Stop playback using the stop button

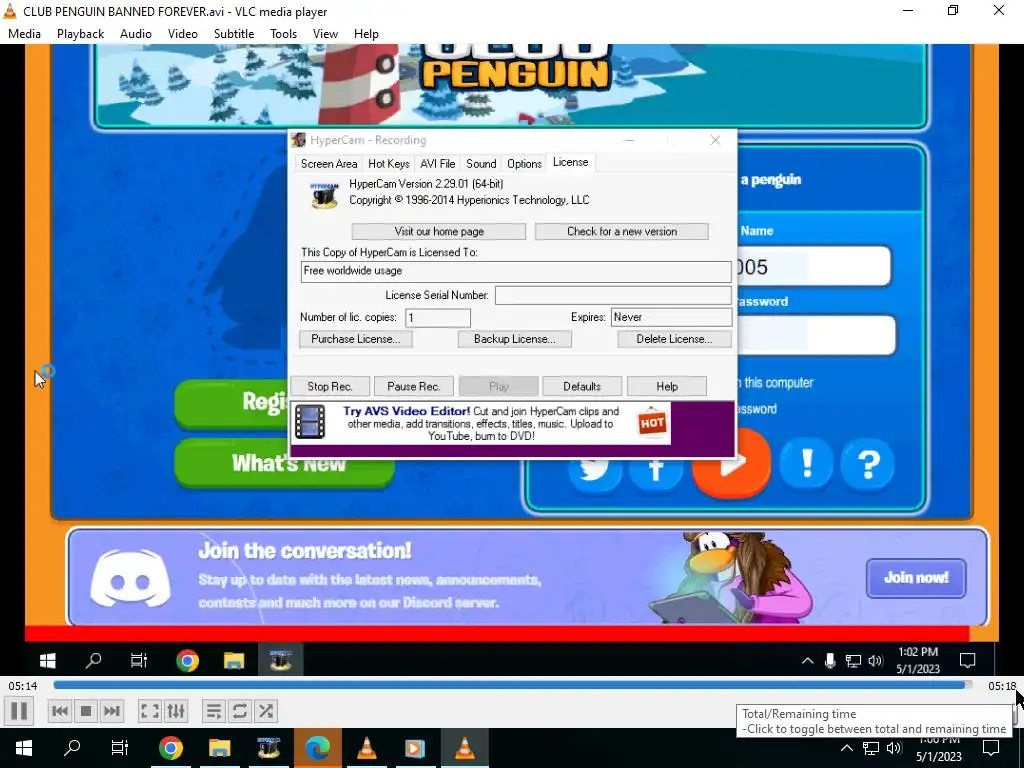(86, 711)
